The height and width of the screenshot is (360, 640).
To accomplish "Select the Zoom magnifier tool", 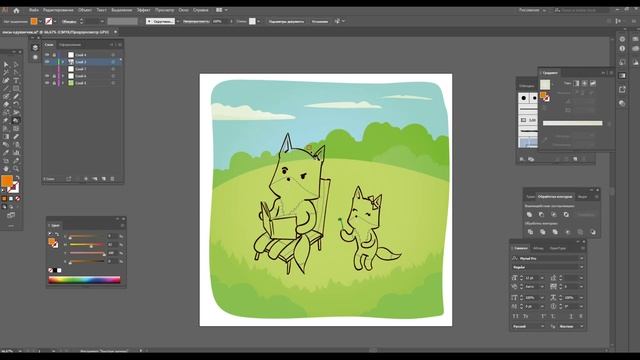I will pos(16,169).
